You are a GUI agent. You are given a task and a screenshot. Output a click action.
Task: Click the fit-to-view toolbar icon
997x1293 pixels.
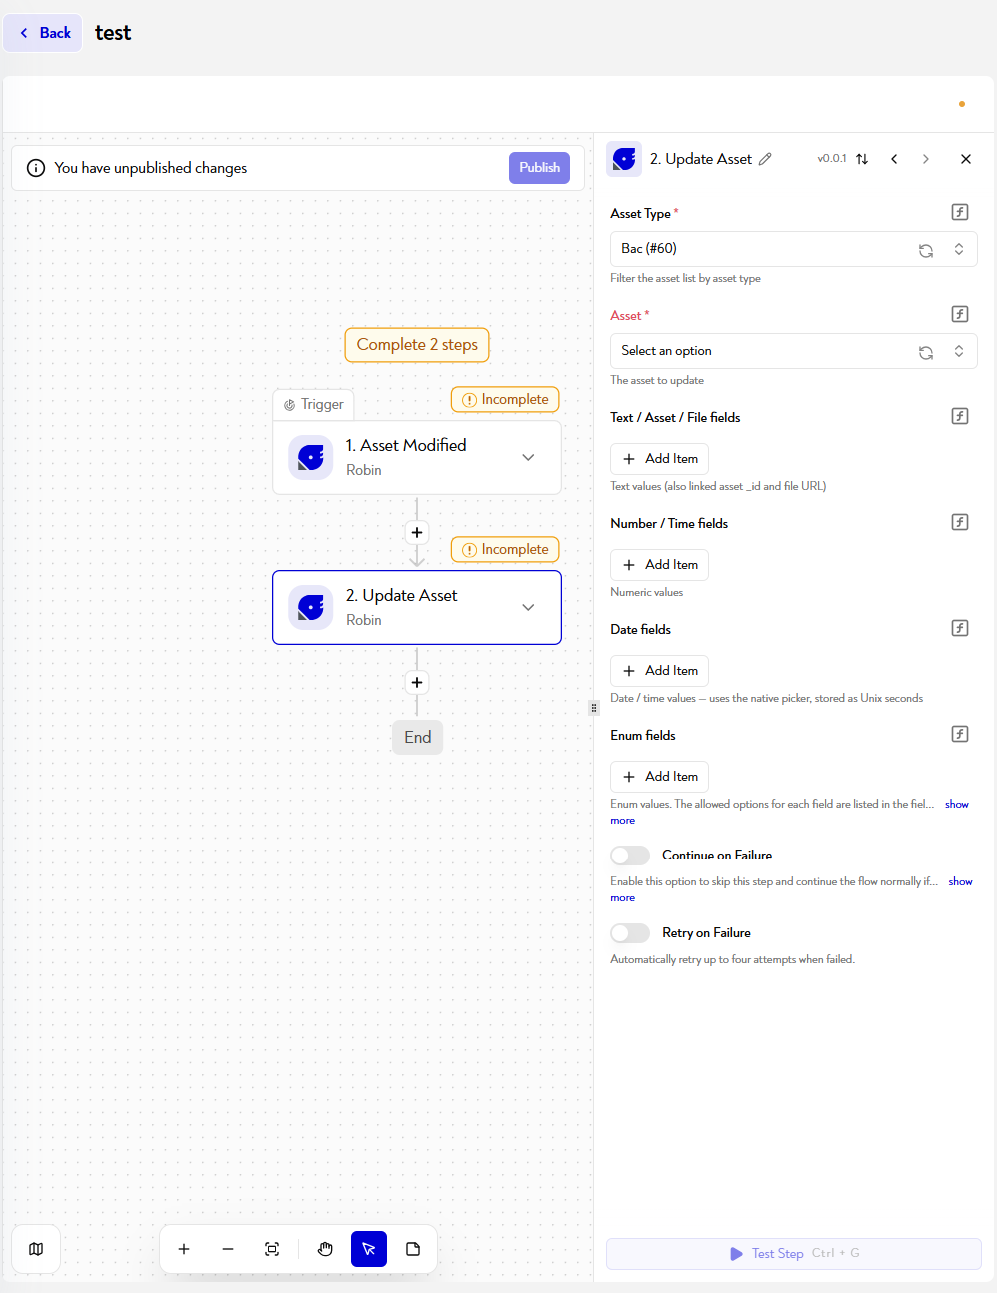[x=272, y=1249]
